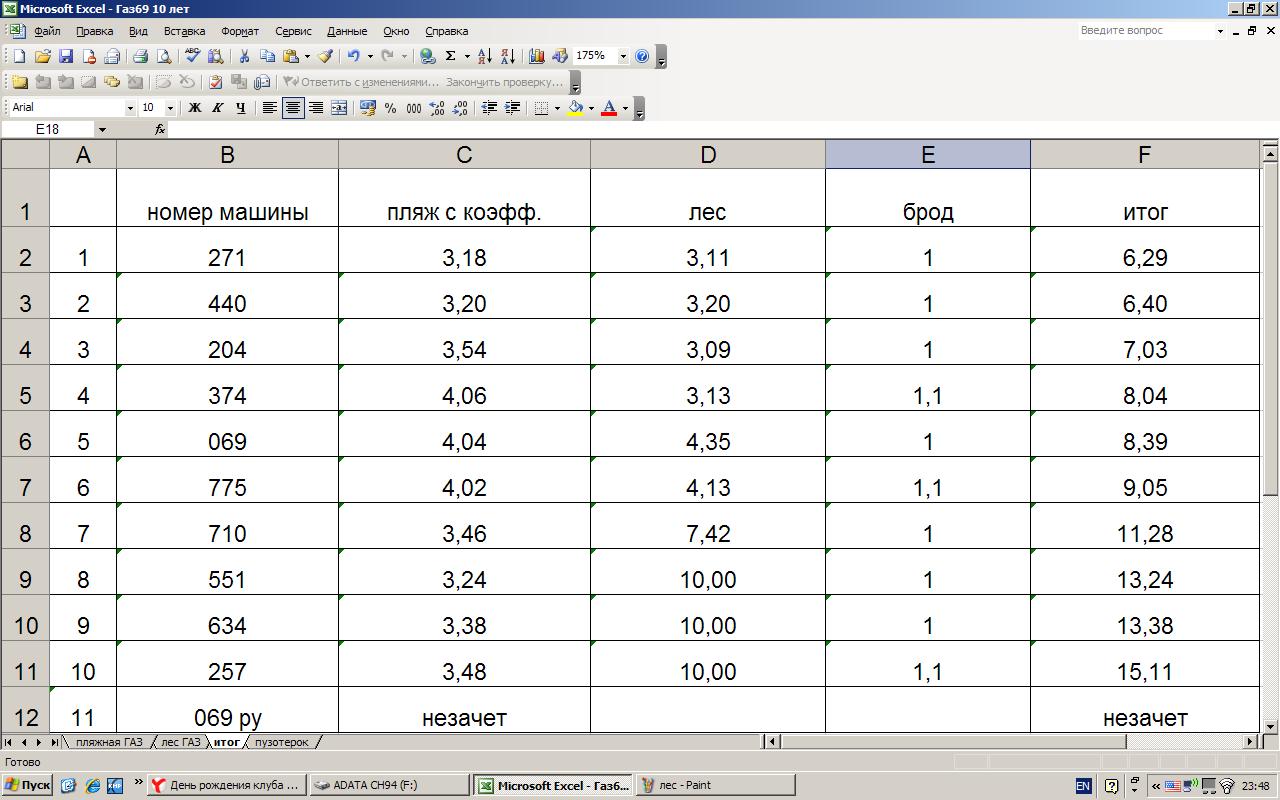The height and width of the screenshot is (800, 1280).
Task: Click the Merge and Center icon
Action: coord(339,108)
